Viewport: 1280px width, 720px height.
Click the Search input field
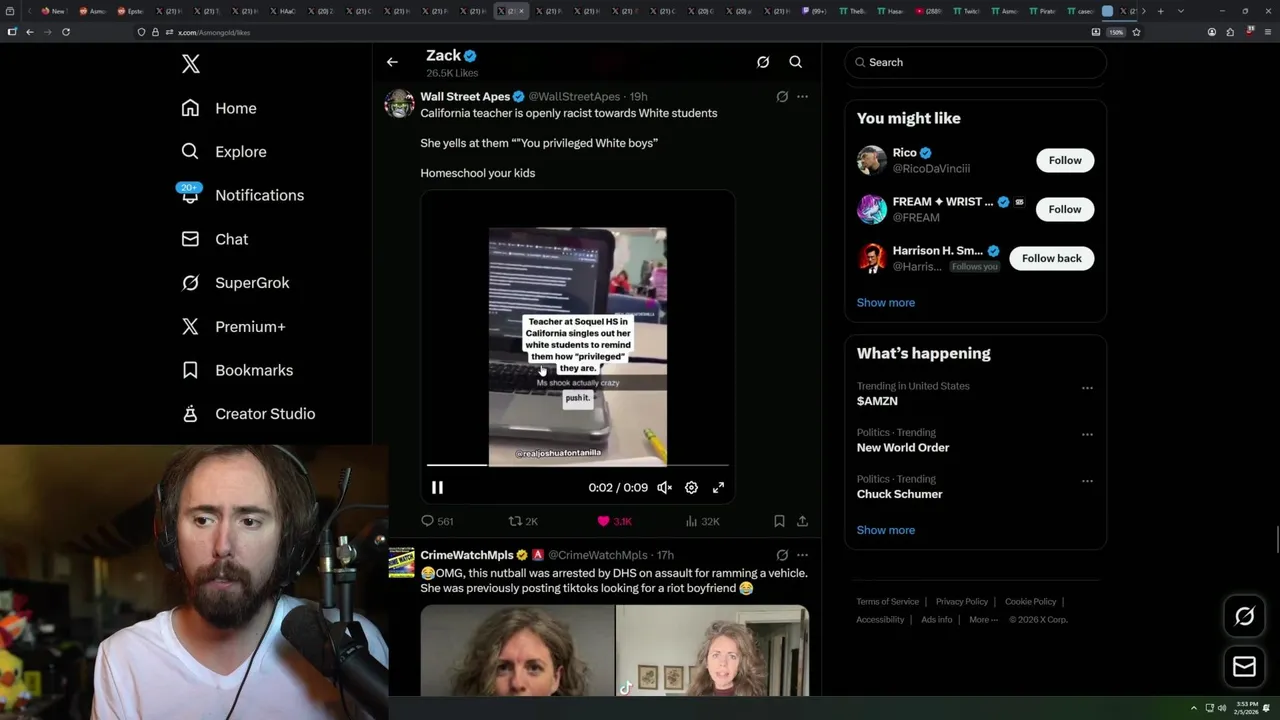(975, 62)
